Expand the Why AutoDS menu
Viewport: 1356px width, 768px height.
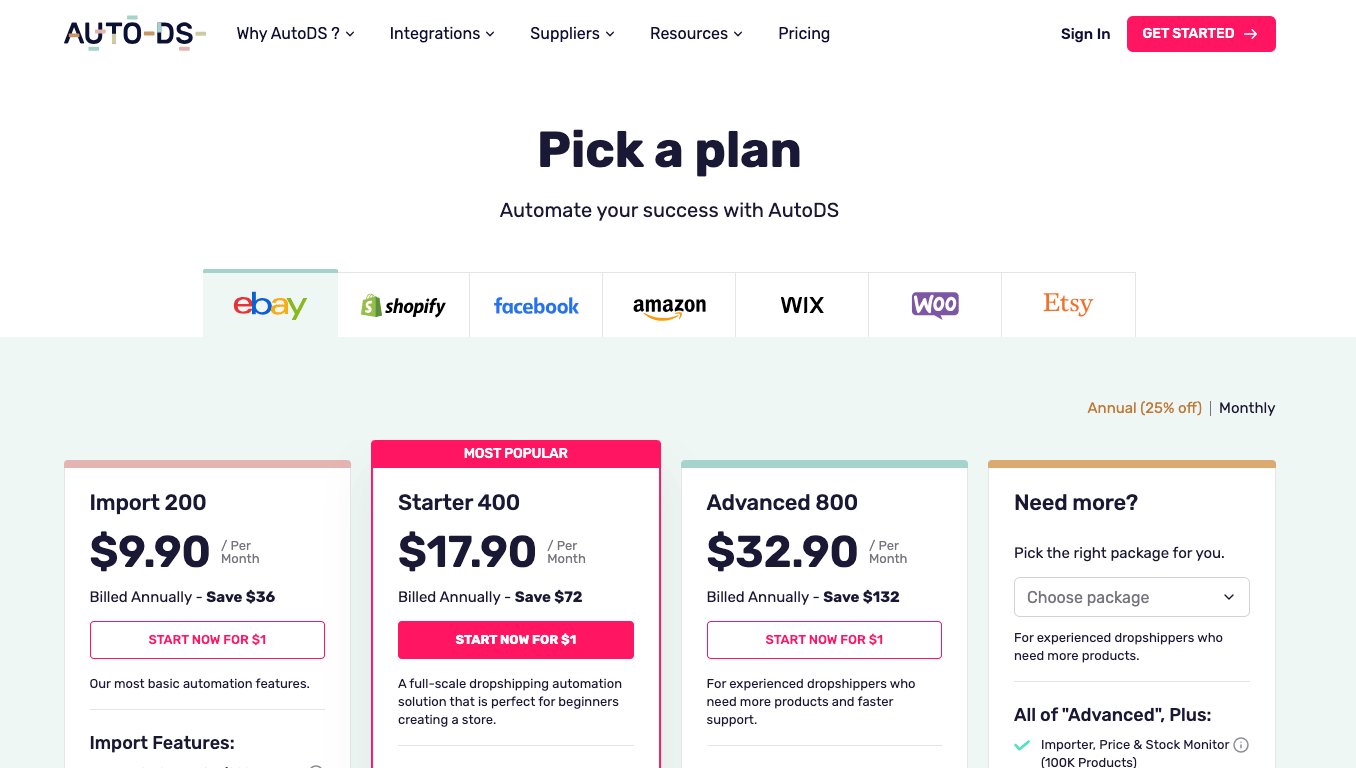point(295,34)
